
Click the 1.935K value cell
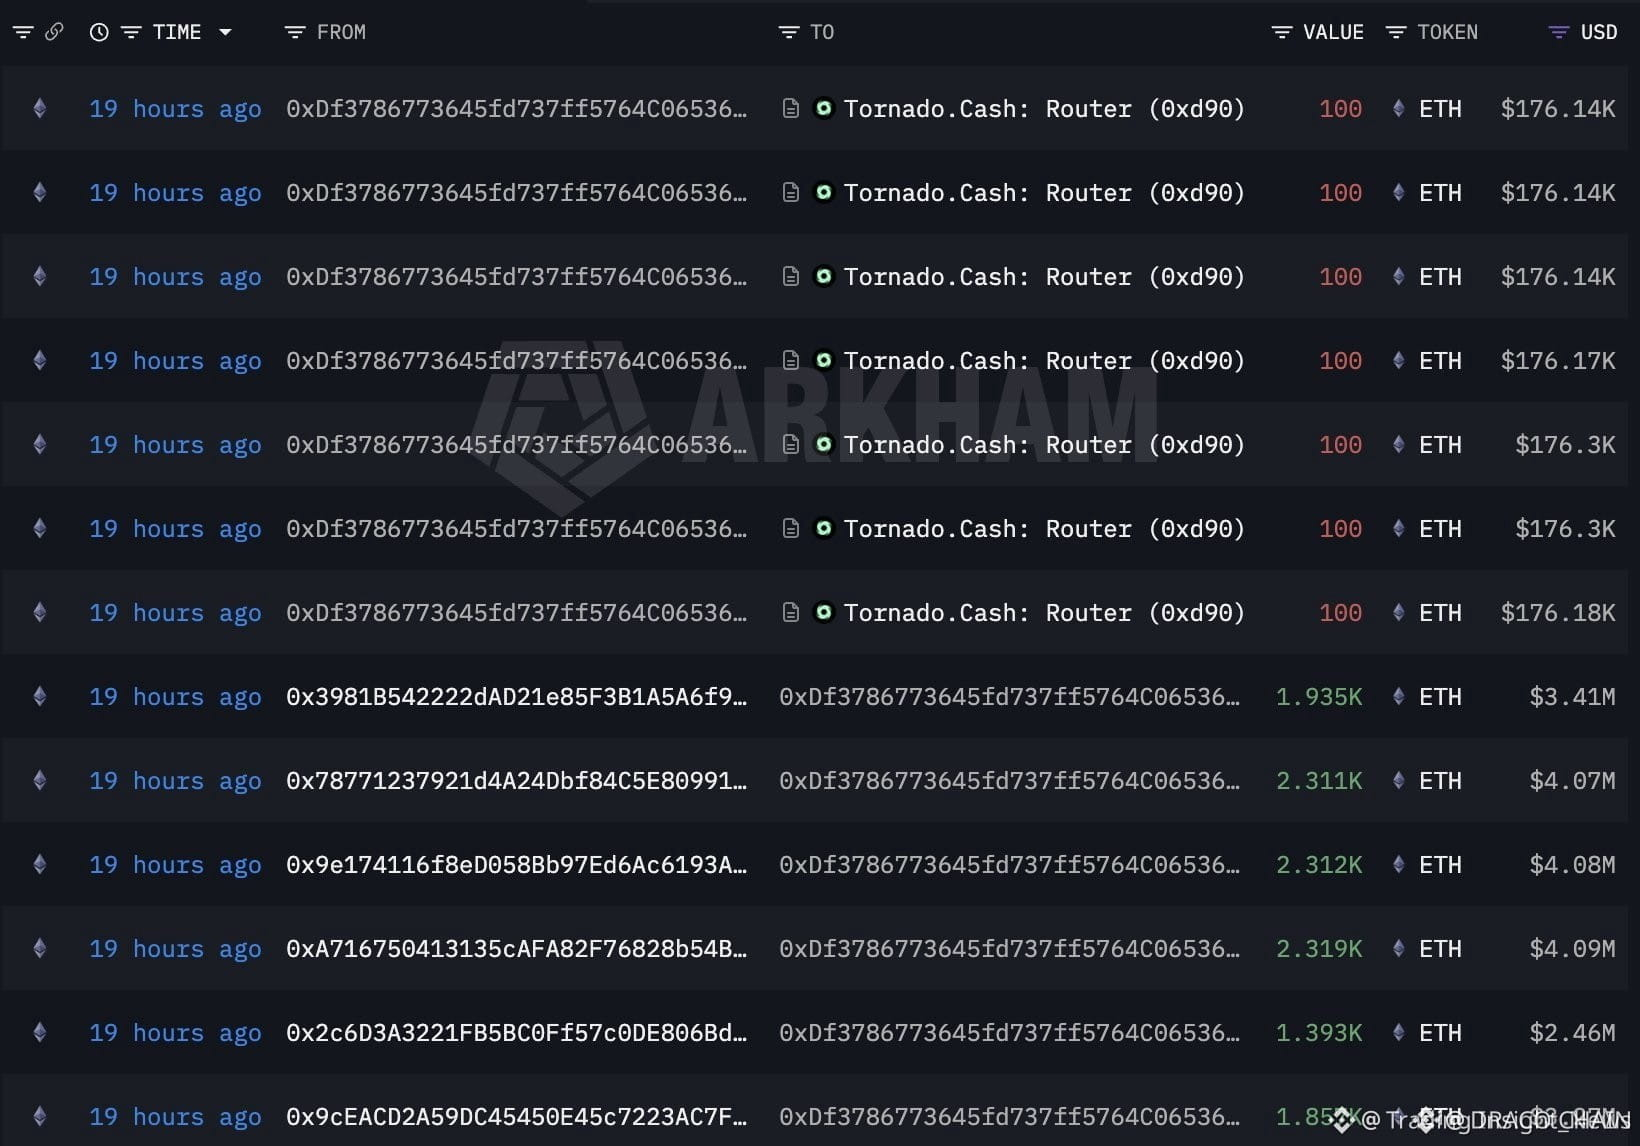1319,696
